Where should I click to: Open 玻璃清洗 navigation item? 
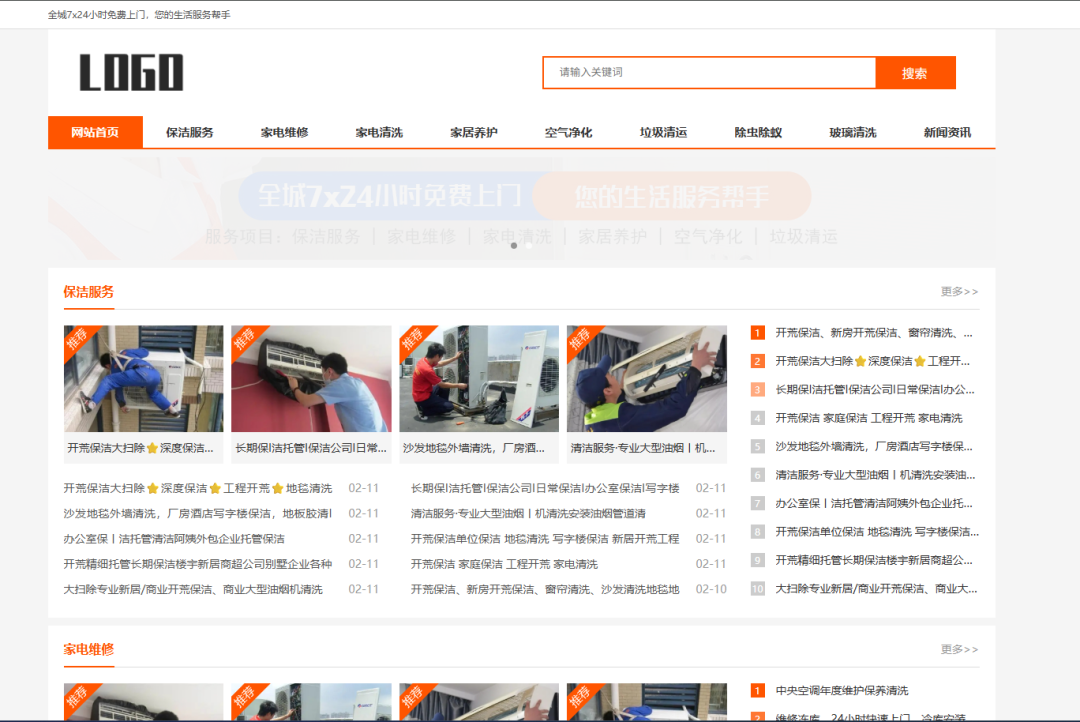pos(853,132)
